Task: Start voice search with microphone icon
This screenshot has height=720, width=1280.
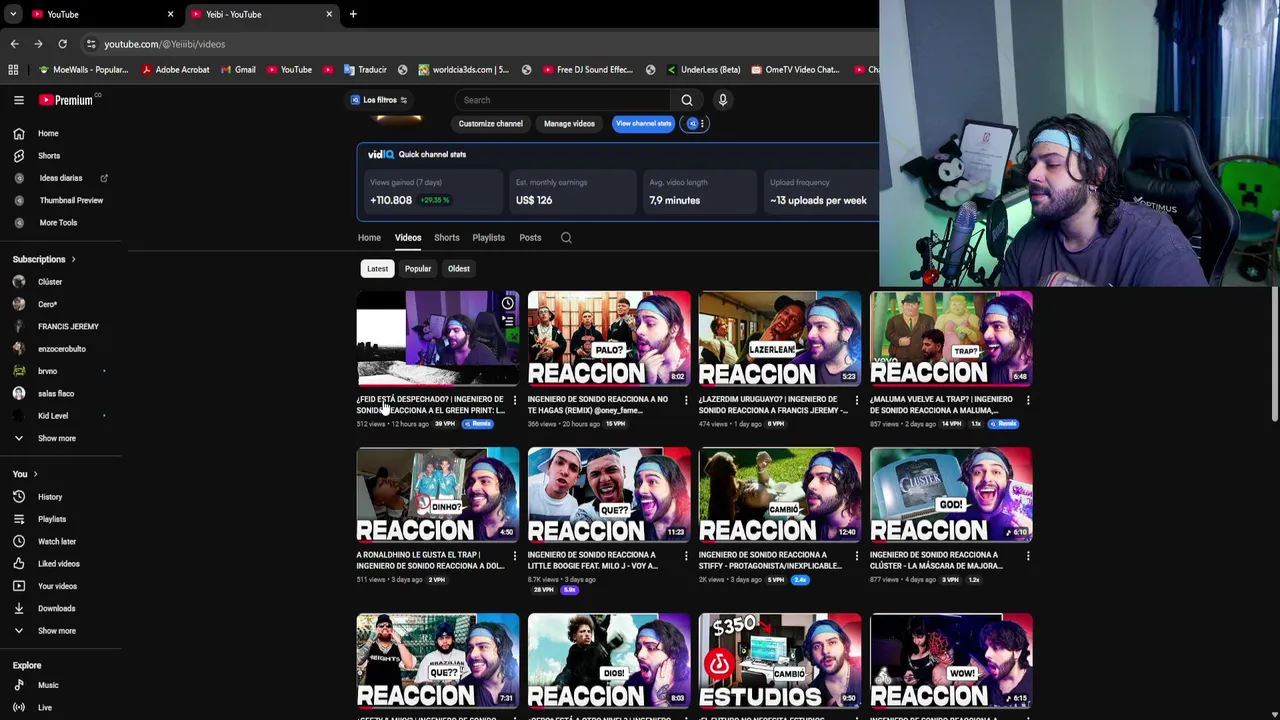Action: (x=722, y=100)
